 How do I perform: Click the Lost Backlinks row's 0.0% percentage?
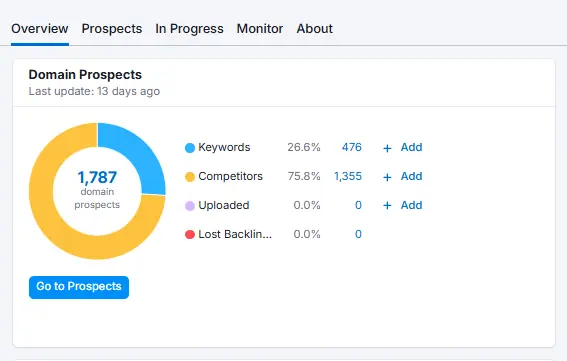point(307,234)
